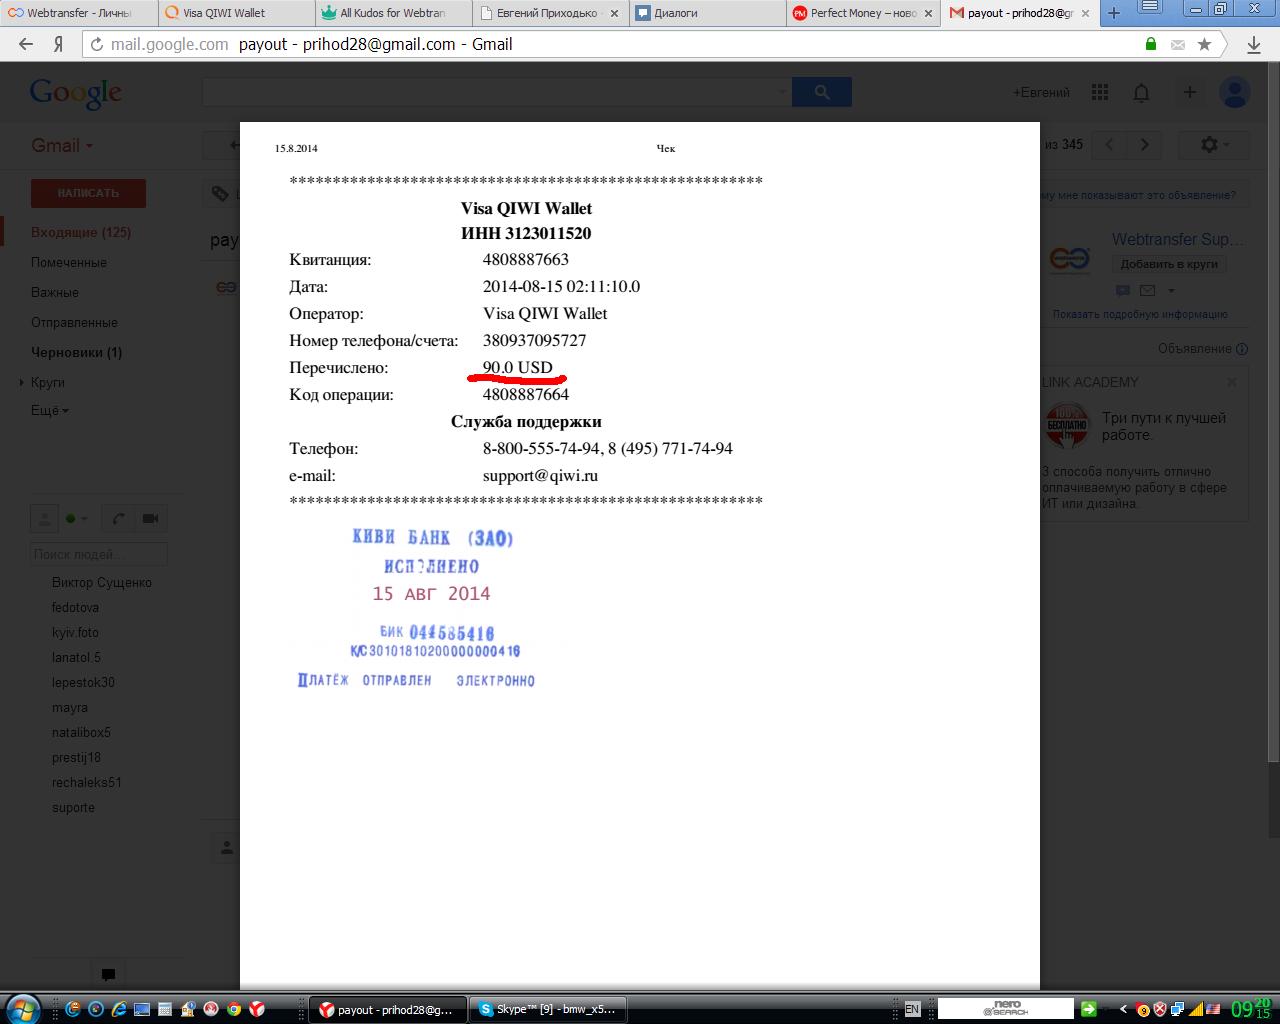This screenshot has width=1280, height=1024.
Task: Open chat with lepestok30
Action: point(83,682)
